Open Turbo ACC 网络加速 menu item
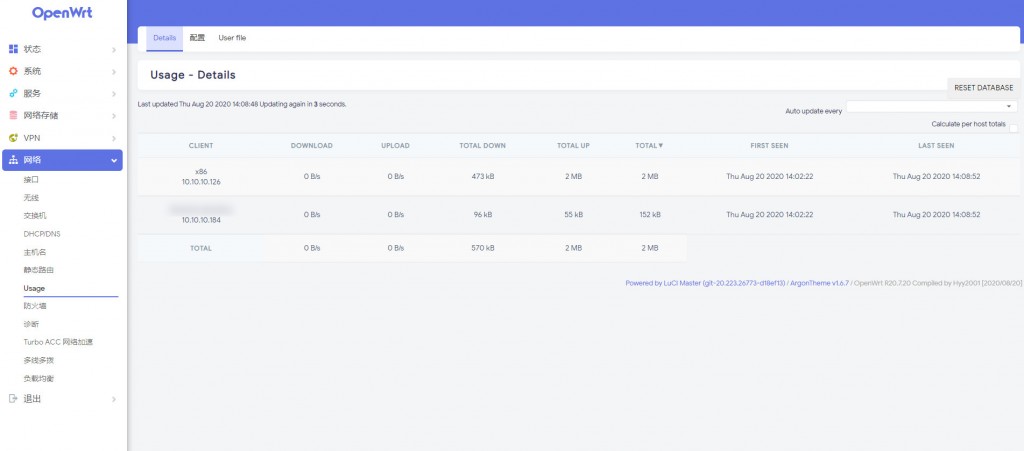Screen dimensions: 1024x451 (x=58, y=342)
